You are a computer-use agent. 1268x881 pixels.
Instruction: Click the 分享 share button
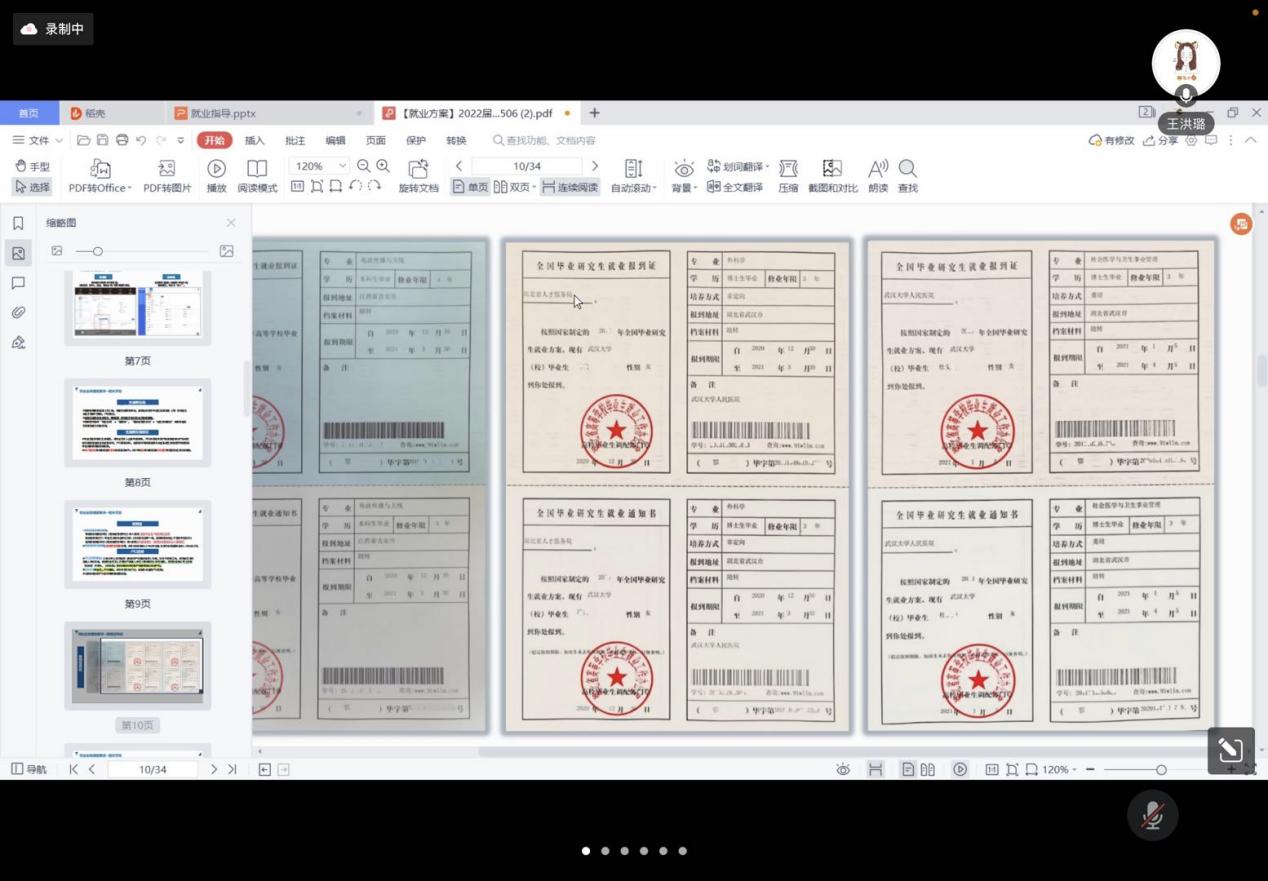[x=1160, y=140]
